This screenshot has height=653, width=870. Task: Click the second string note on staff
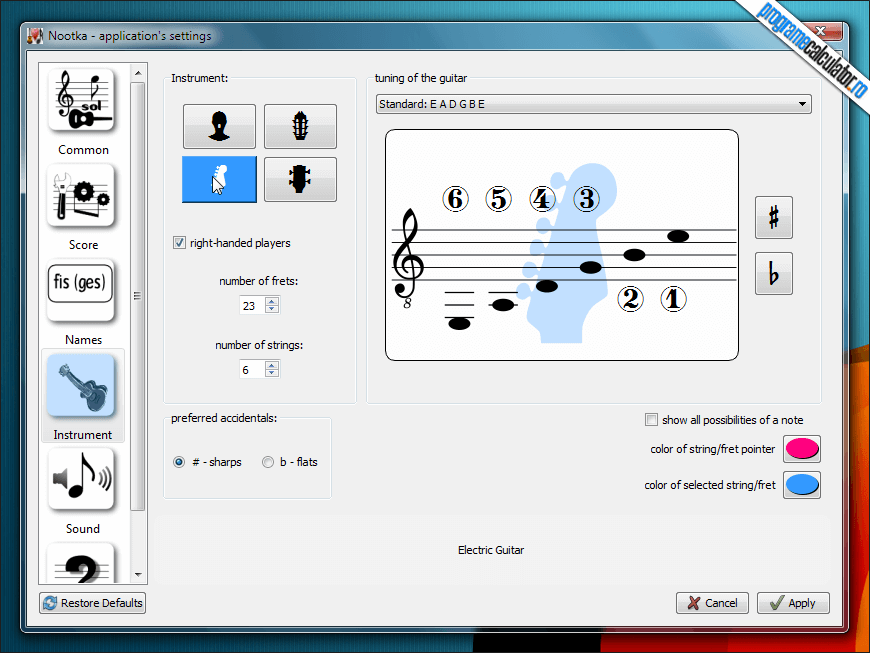point(634,255)
